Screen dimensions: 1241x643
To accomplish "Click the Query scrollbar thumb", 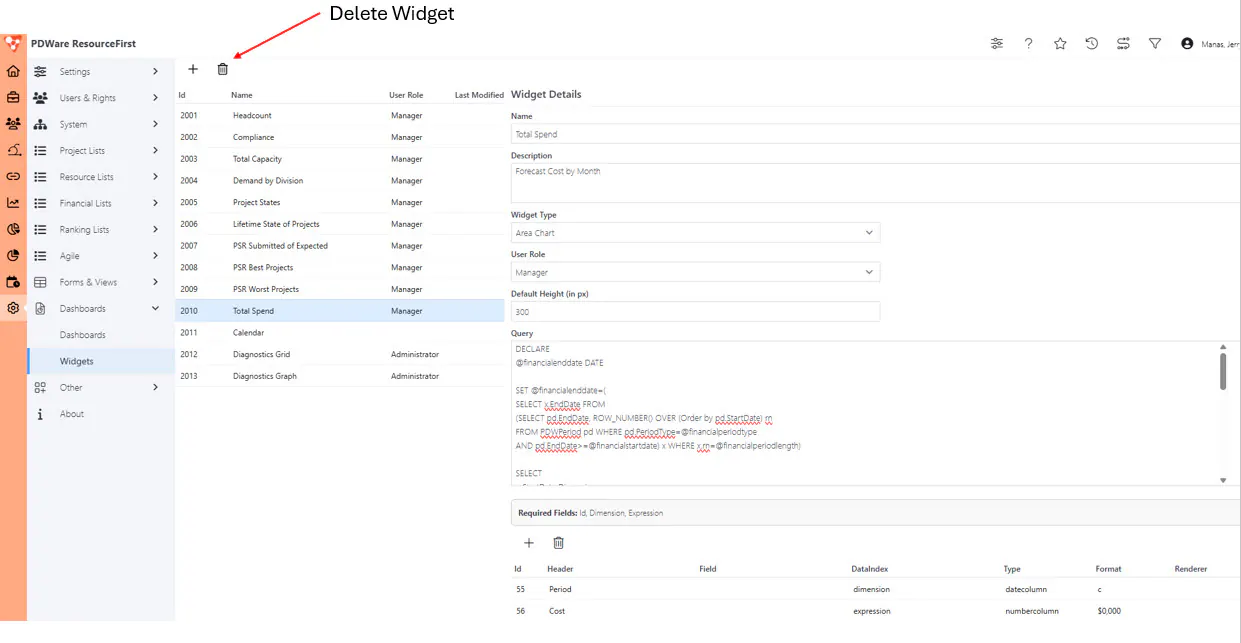I will [x=1223, y=370].
